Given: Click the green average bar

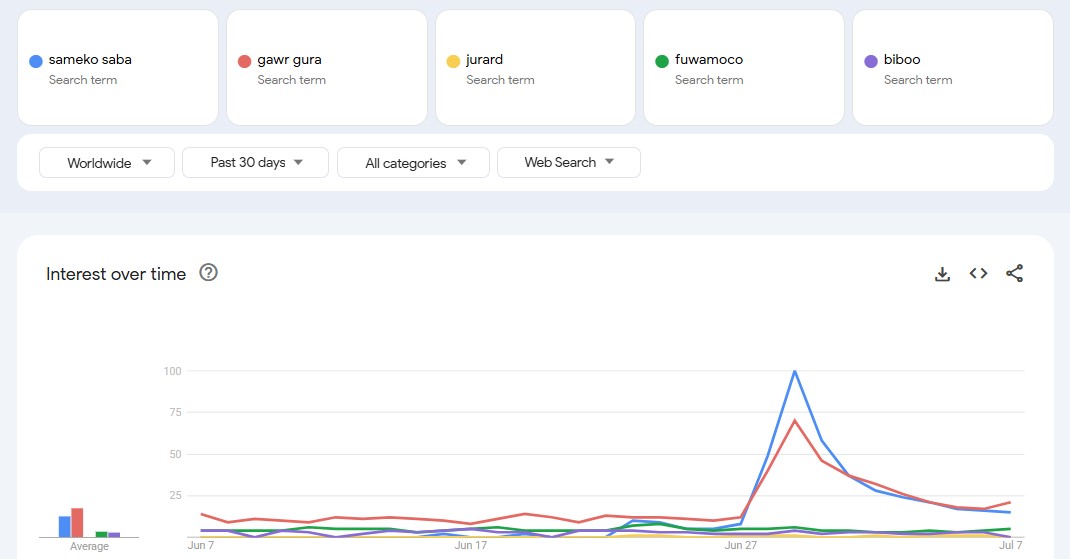Looking at the screenshot, I should (x=102, y=534).
